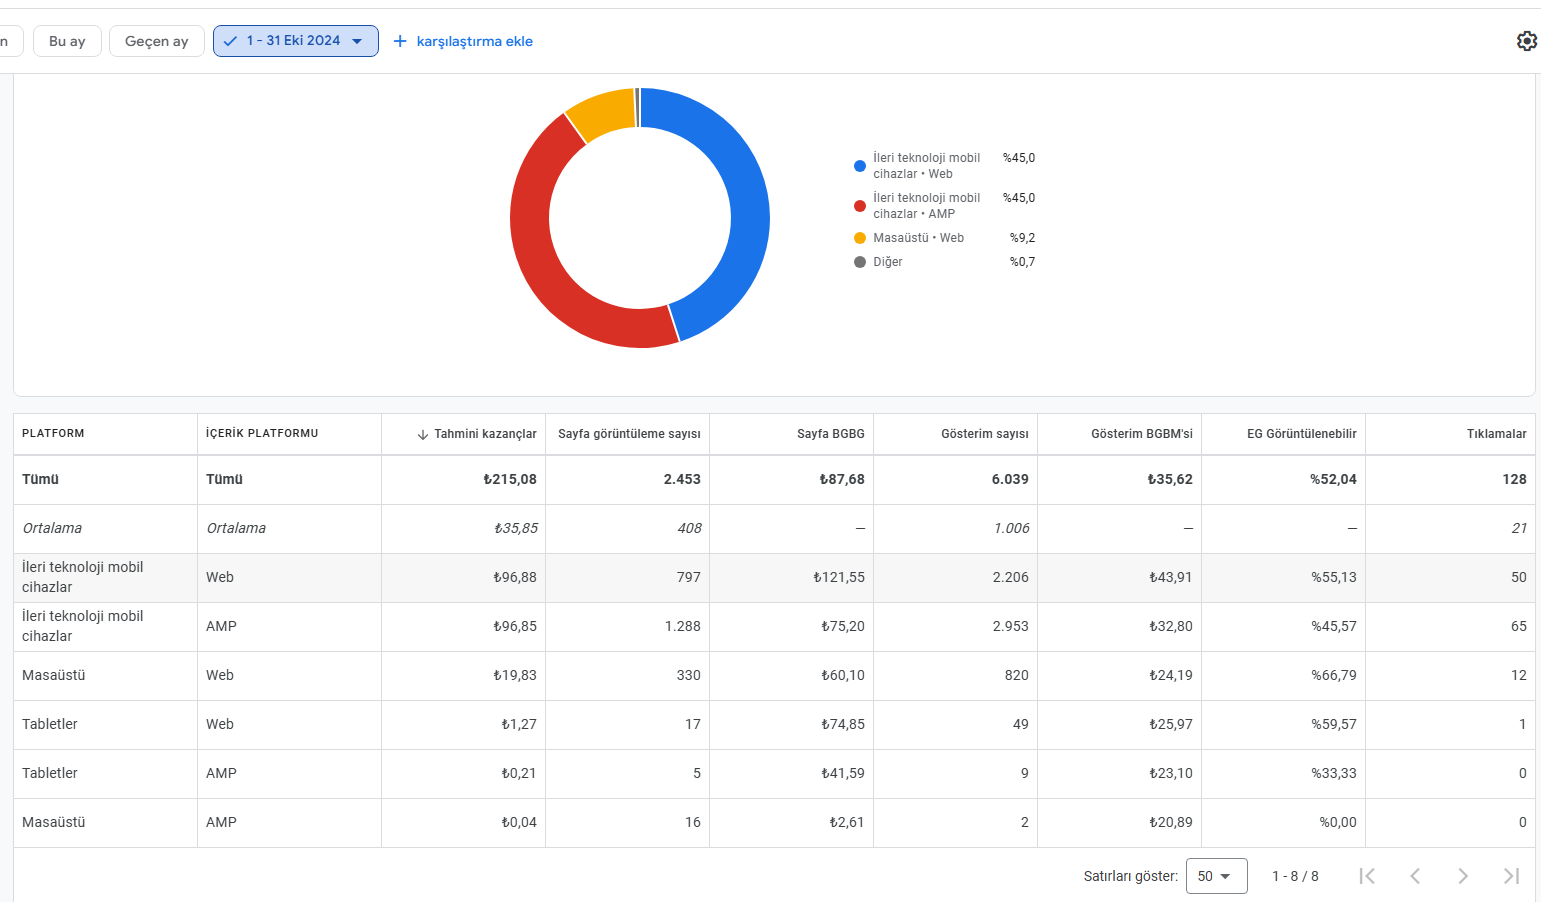
Task: Go to next page chevron
Action: coord(1463,876)
